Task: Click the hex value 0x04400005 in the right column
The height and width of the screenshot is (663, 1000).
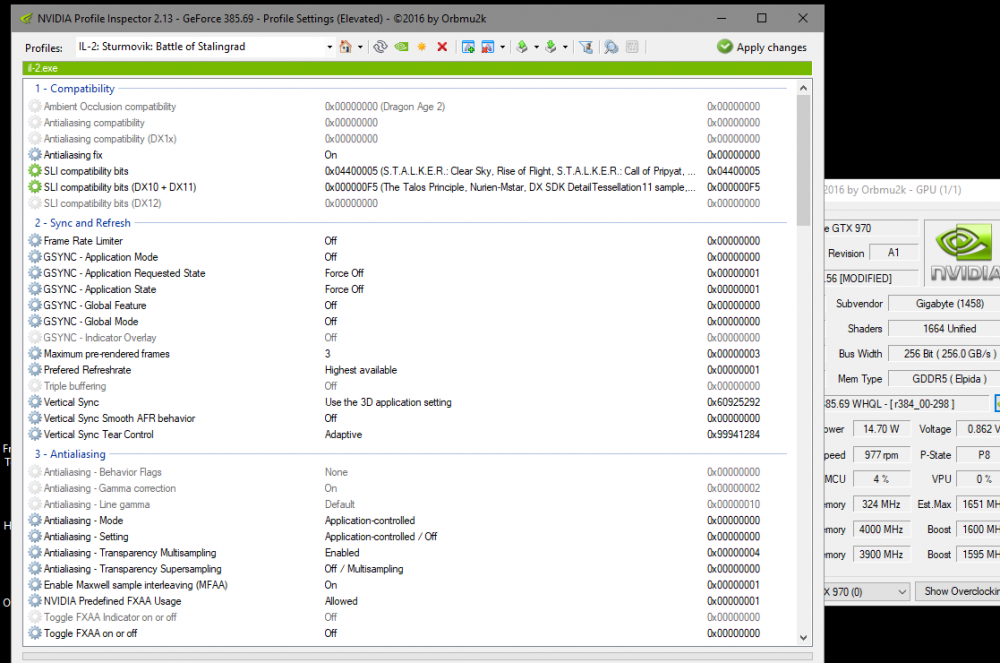Action: 733,171
